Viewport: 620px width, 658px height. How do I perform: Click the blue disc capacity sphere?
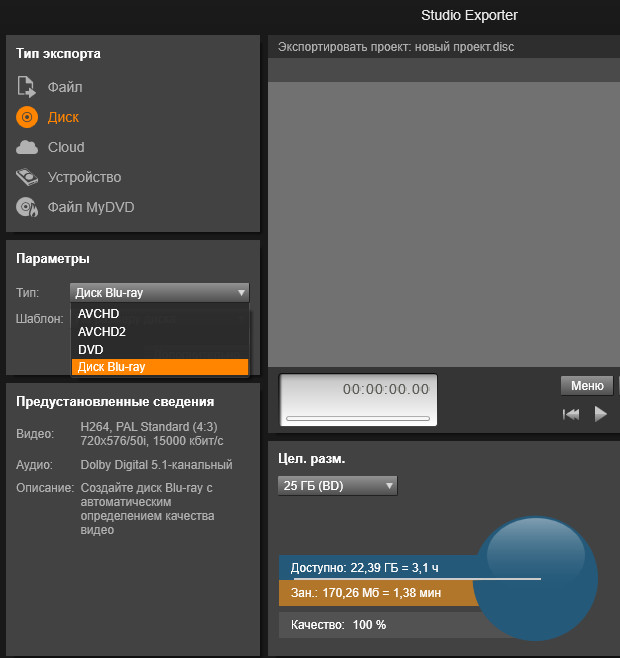coord(536,579)
